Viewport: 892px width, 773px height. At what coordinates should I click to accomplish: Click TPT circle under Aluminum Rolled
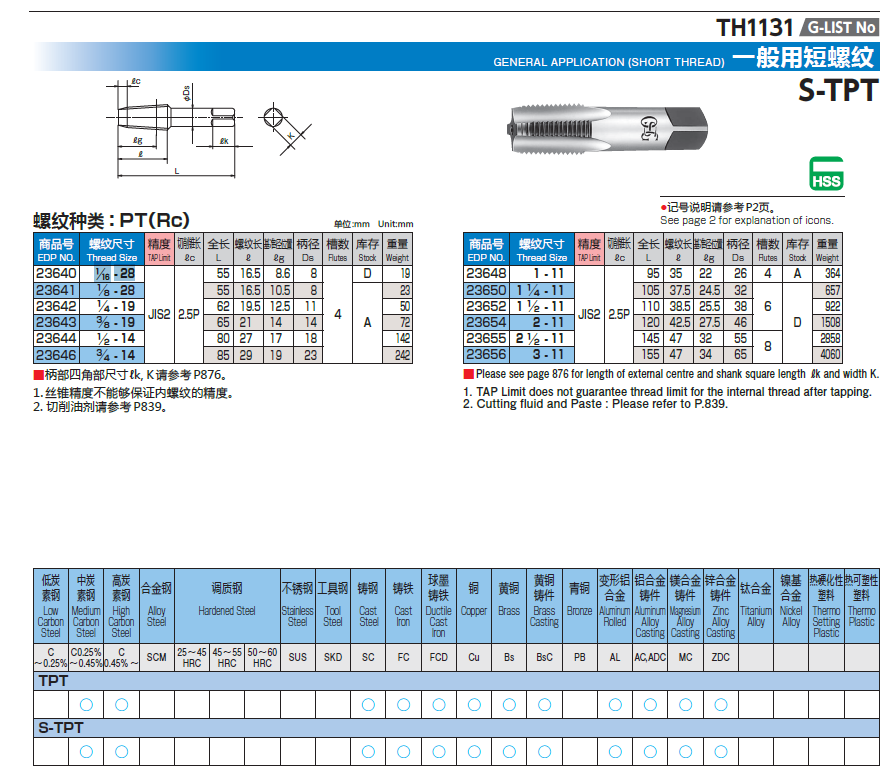click(616, 705)
